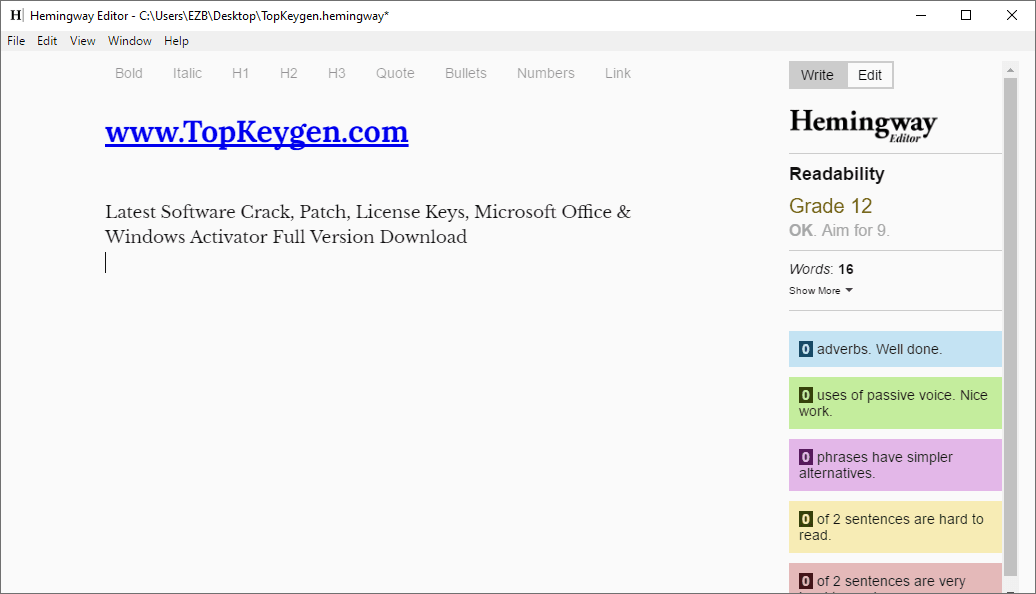Select the green passive voice panel
1036x594 pixels.
tap(895, 403)
